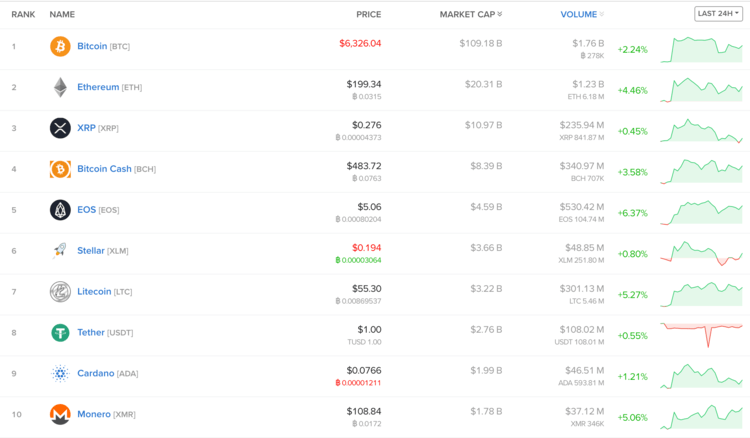Click the Litecoin logo icon

pyautogui.click(x=60, y=292)
